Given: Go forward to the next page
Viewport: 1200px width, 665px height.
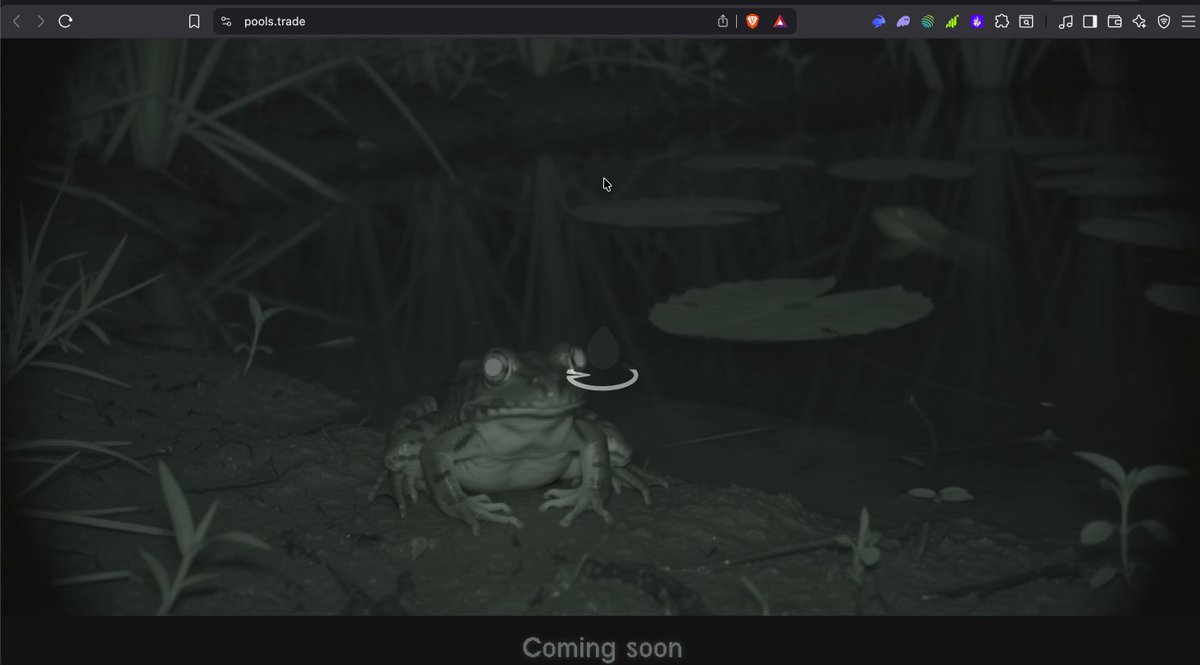Looking at the screenshot, I should 41,21.
